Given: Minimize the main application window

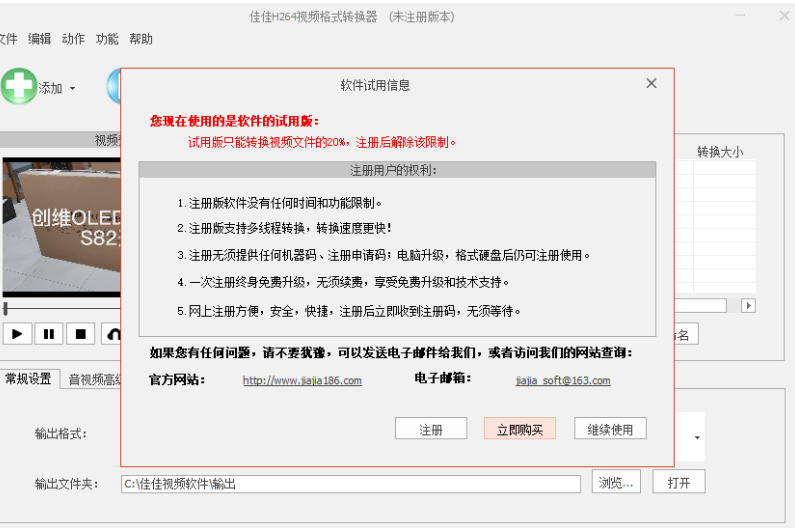Looking at the screenshot, I should pos(740,15).
